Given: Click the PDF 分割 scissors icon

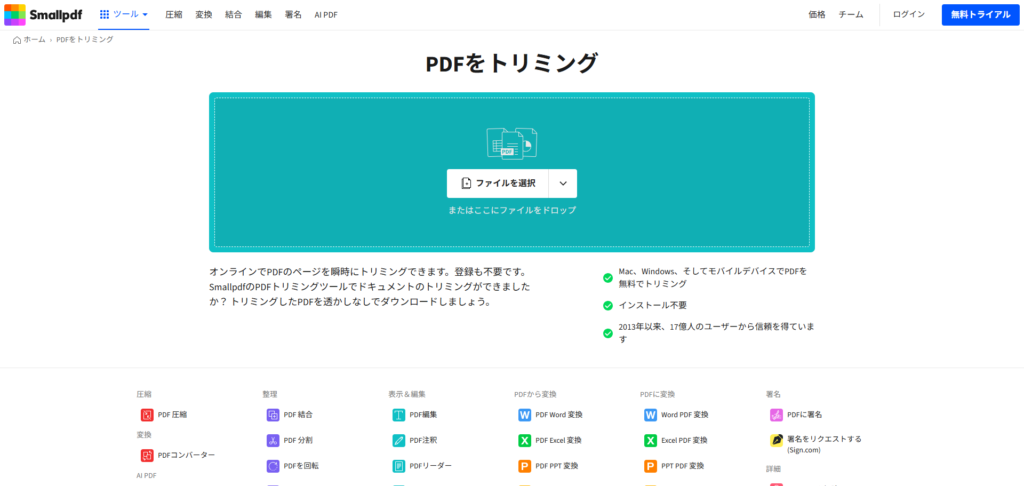Looking at the screenshot, I should tap(273, 440).
